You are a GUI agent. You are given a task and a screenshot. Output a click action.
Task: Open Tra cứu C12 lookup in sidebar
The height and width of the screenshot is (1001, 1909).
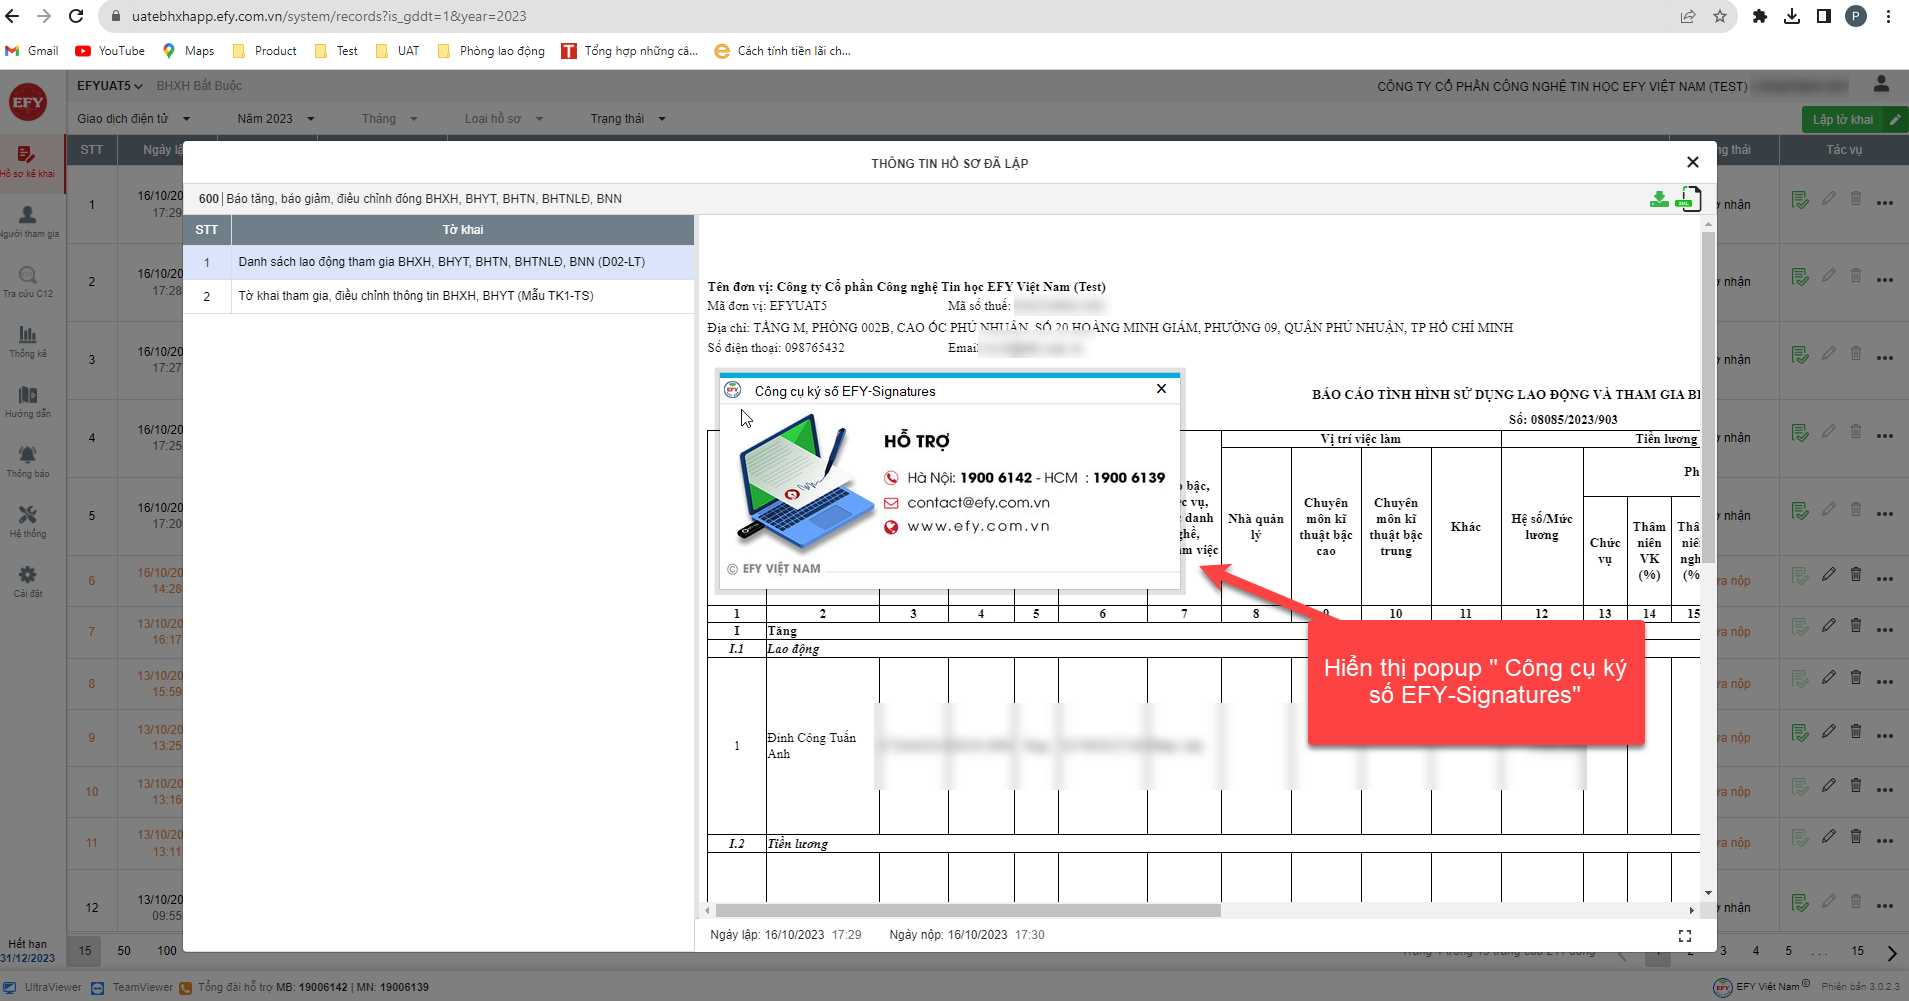(x=28, y=281)
